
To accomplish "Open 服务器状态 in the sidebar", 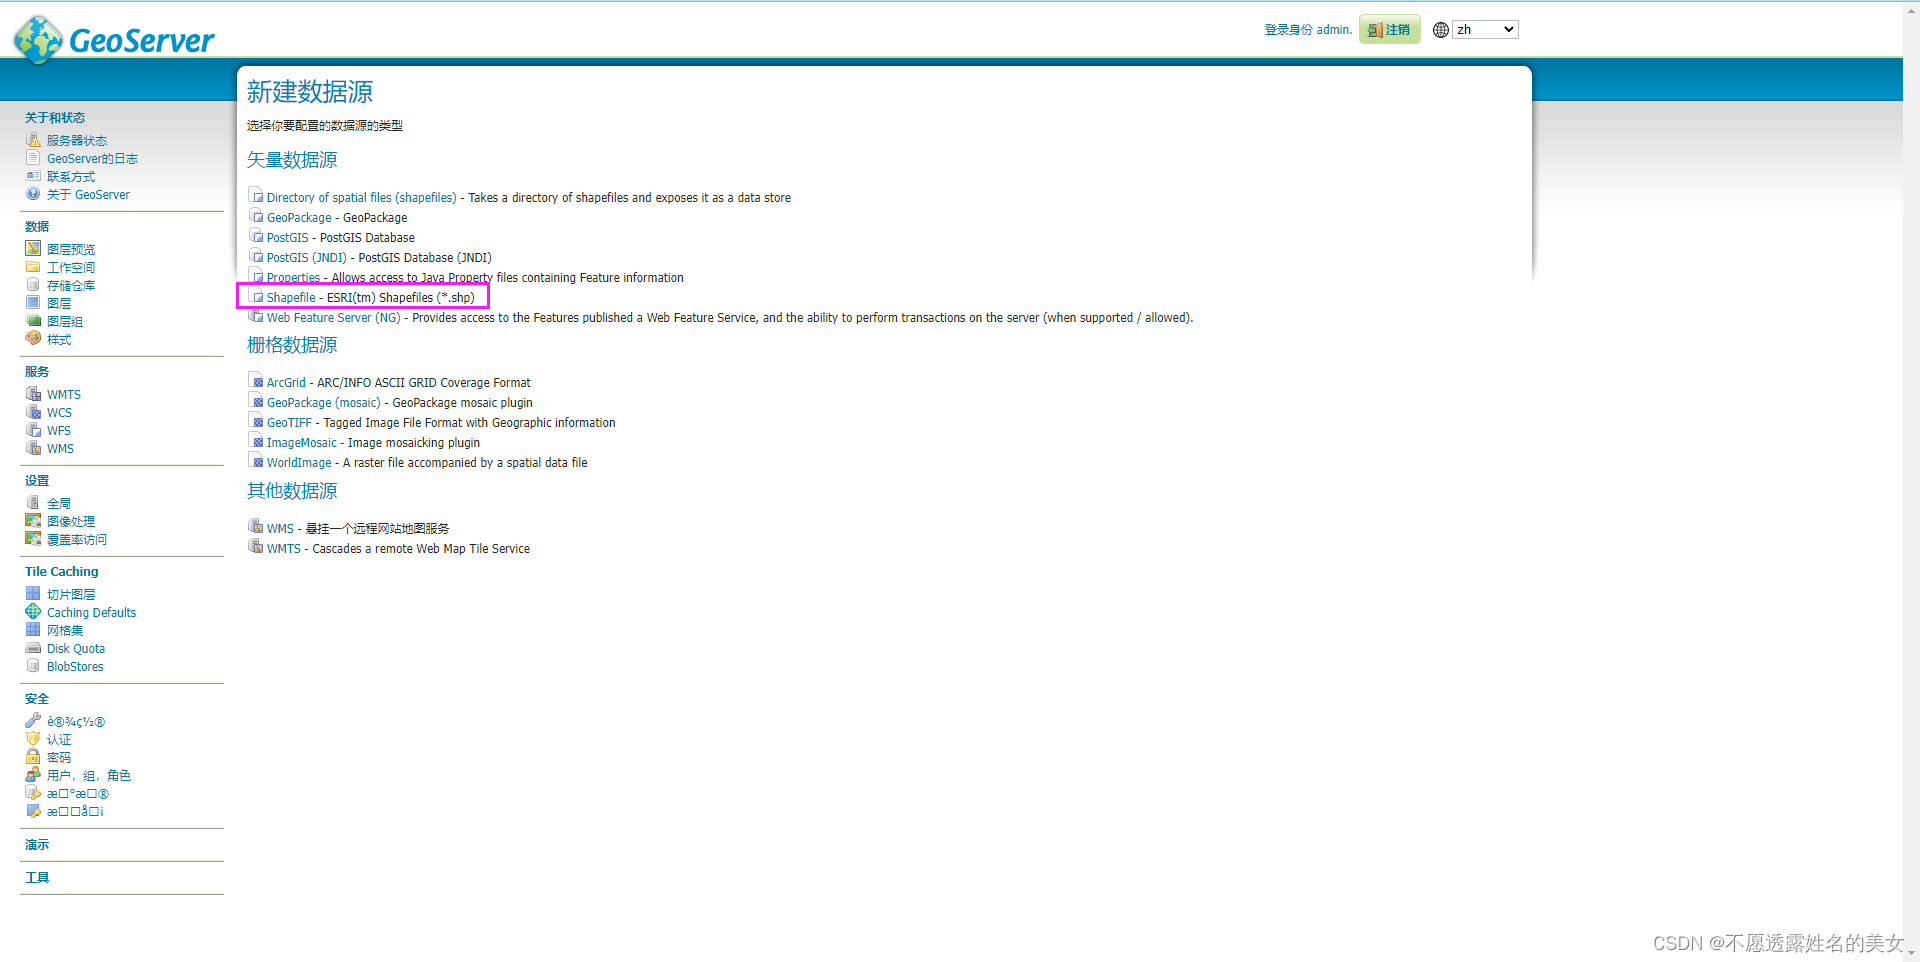I will [77, 141].
